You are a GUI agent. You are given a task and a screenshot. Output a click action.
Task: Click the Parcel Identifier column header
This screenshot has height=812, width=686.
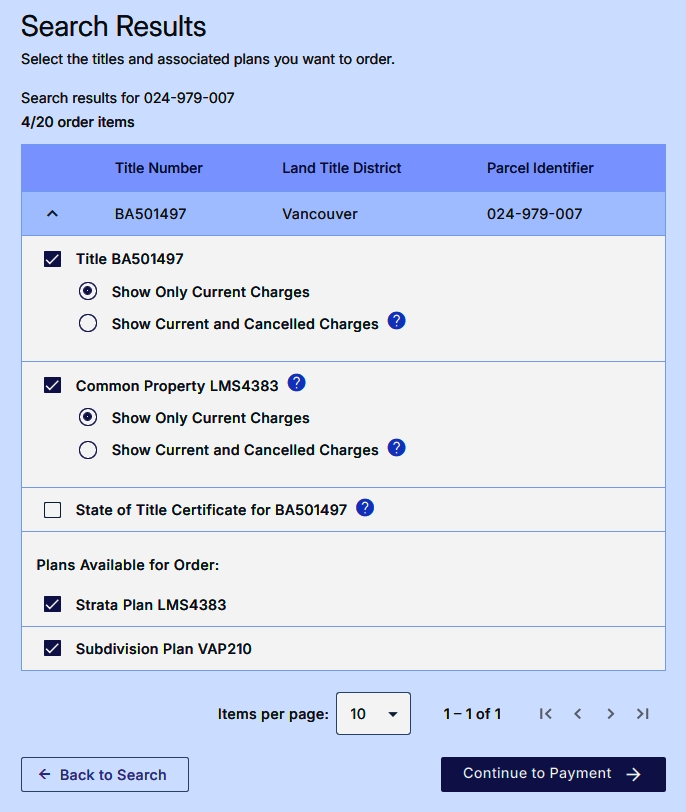click(x=540, y=168)
